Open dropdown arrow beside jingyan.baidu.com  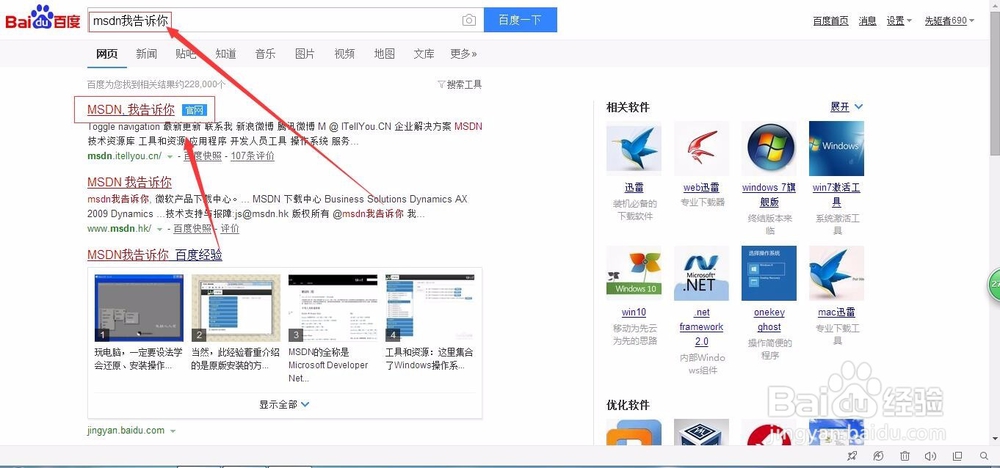[172, 431]
